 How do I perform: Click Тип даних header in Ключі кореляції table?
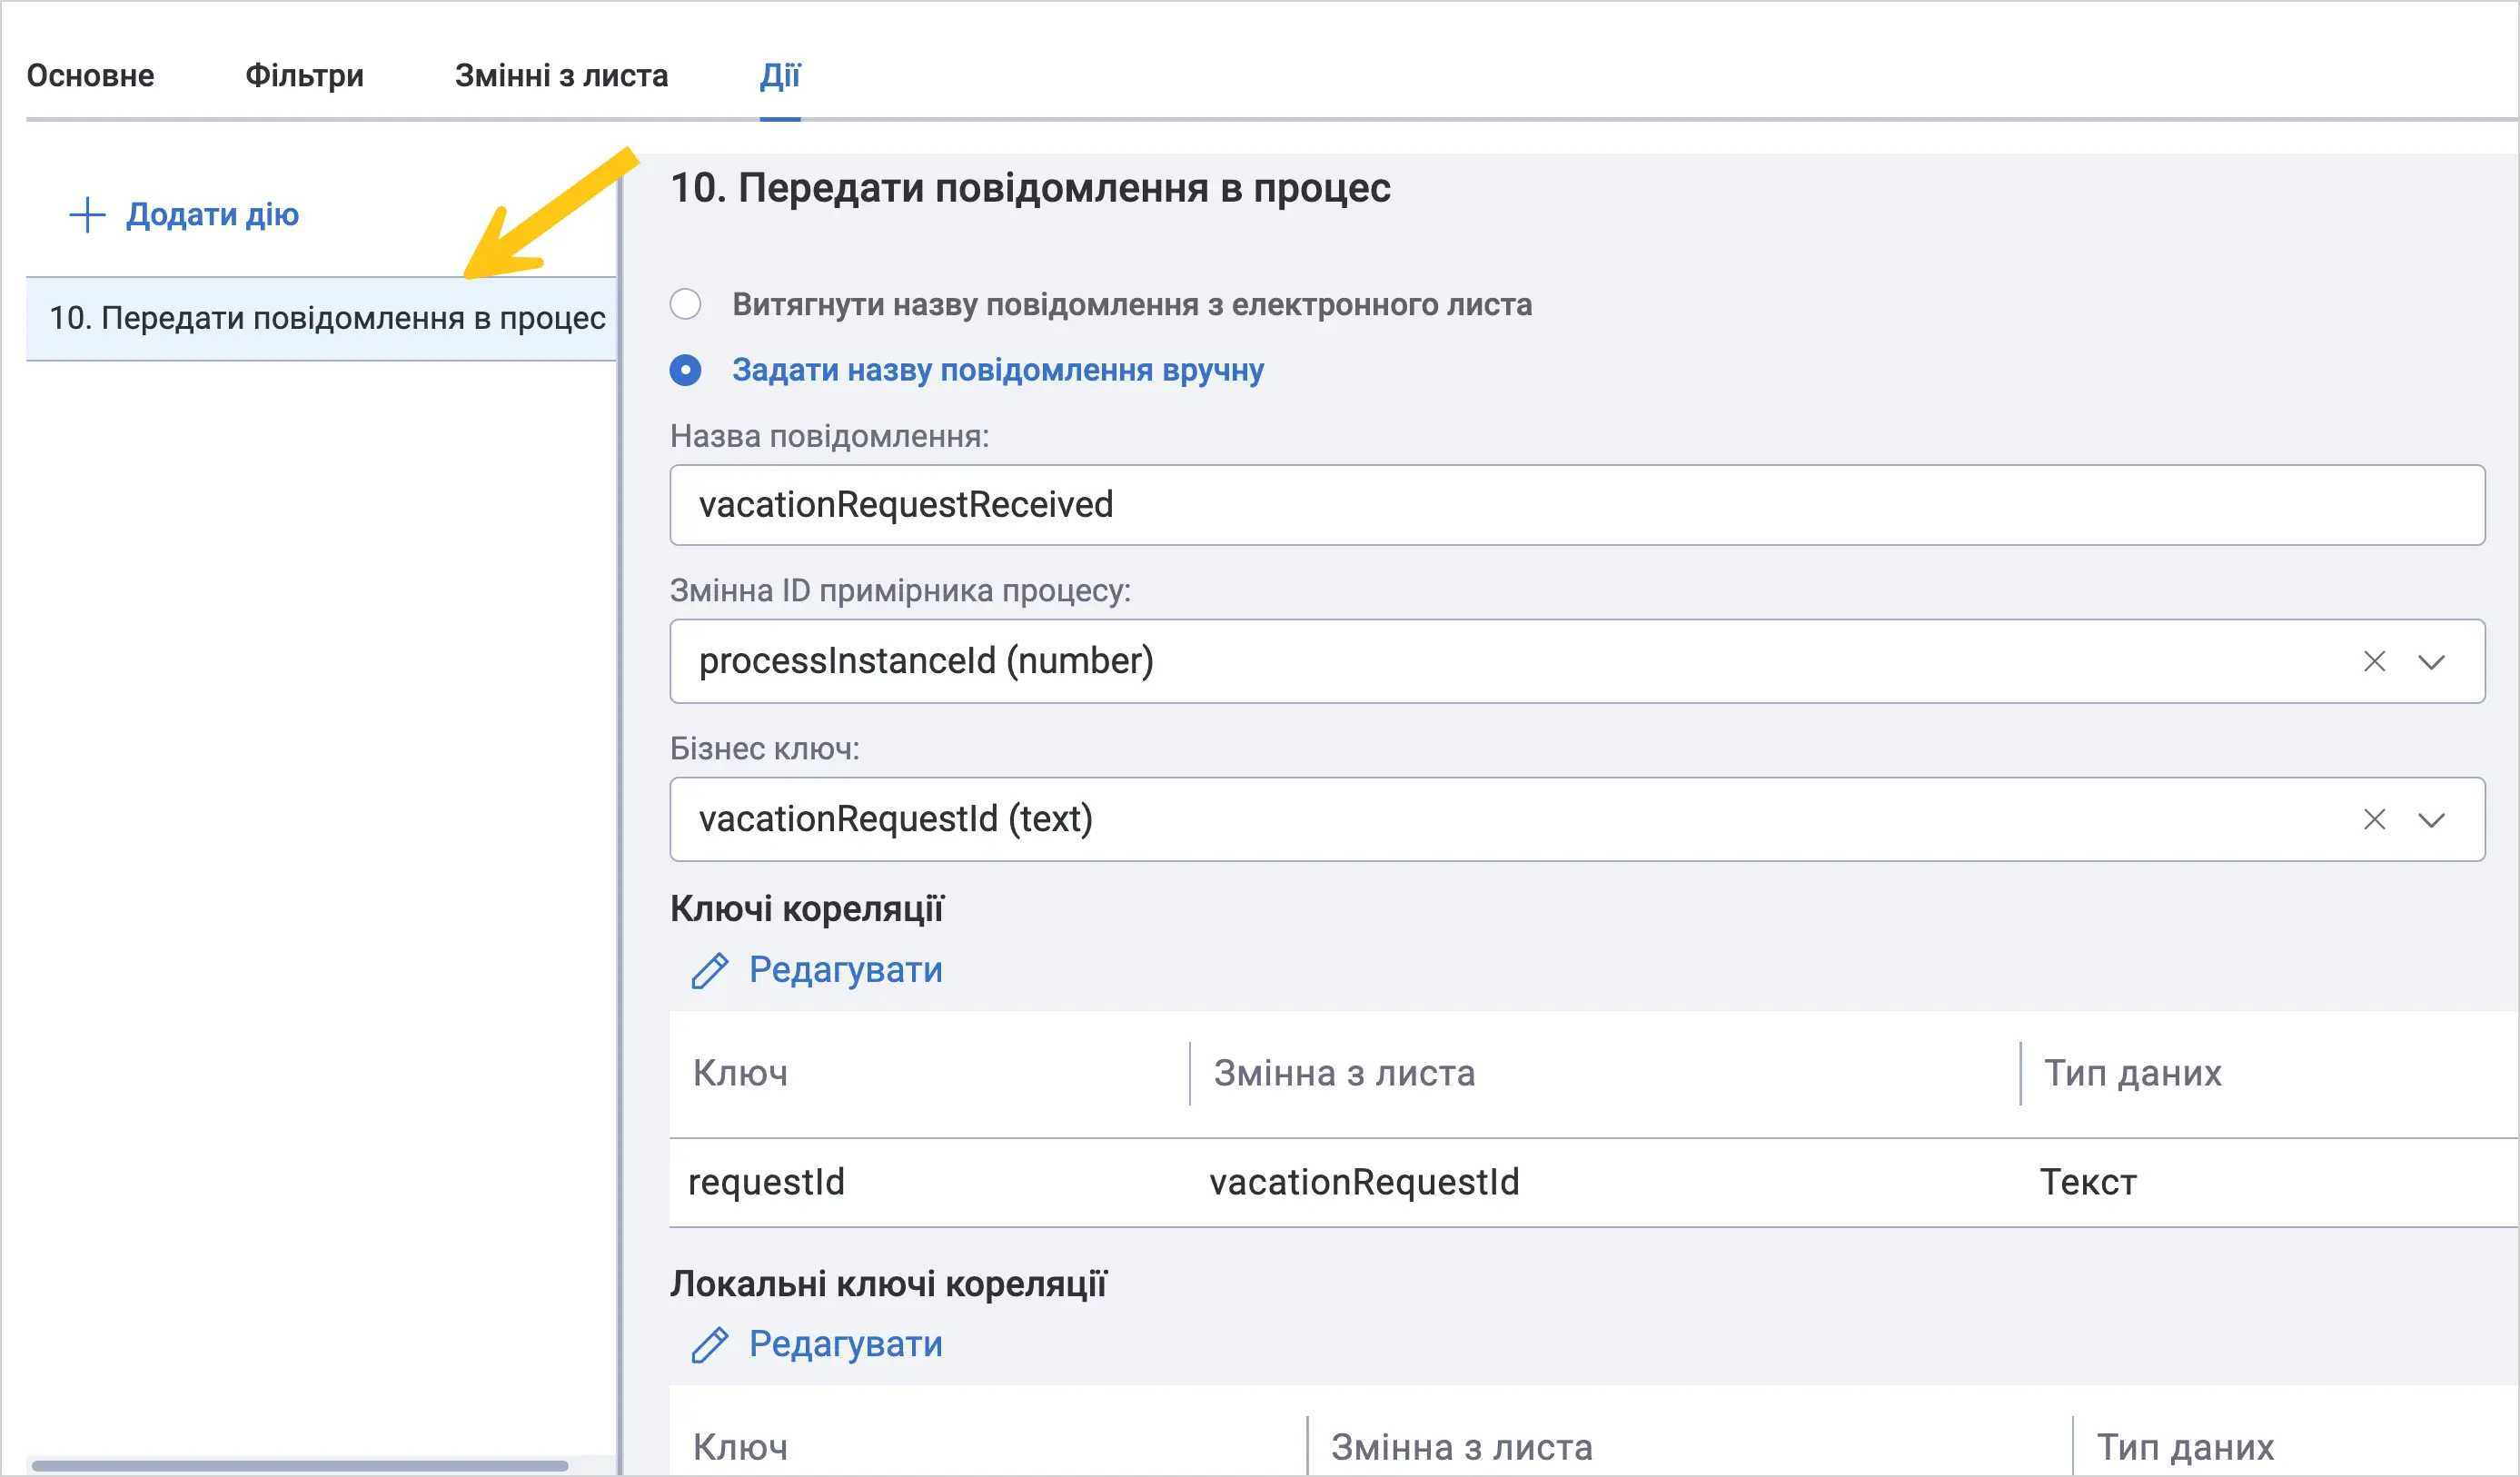pyautogui.click(x=2132, y=1074)
